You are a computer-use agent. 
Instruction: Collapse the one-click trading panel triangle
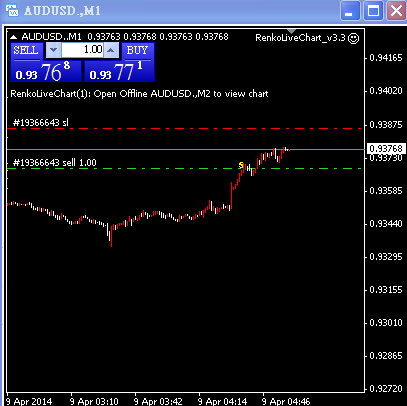[13, 37]
